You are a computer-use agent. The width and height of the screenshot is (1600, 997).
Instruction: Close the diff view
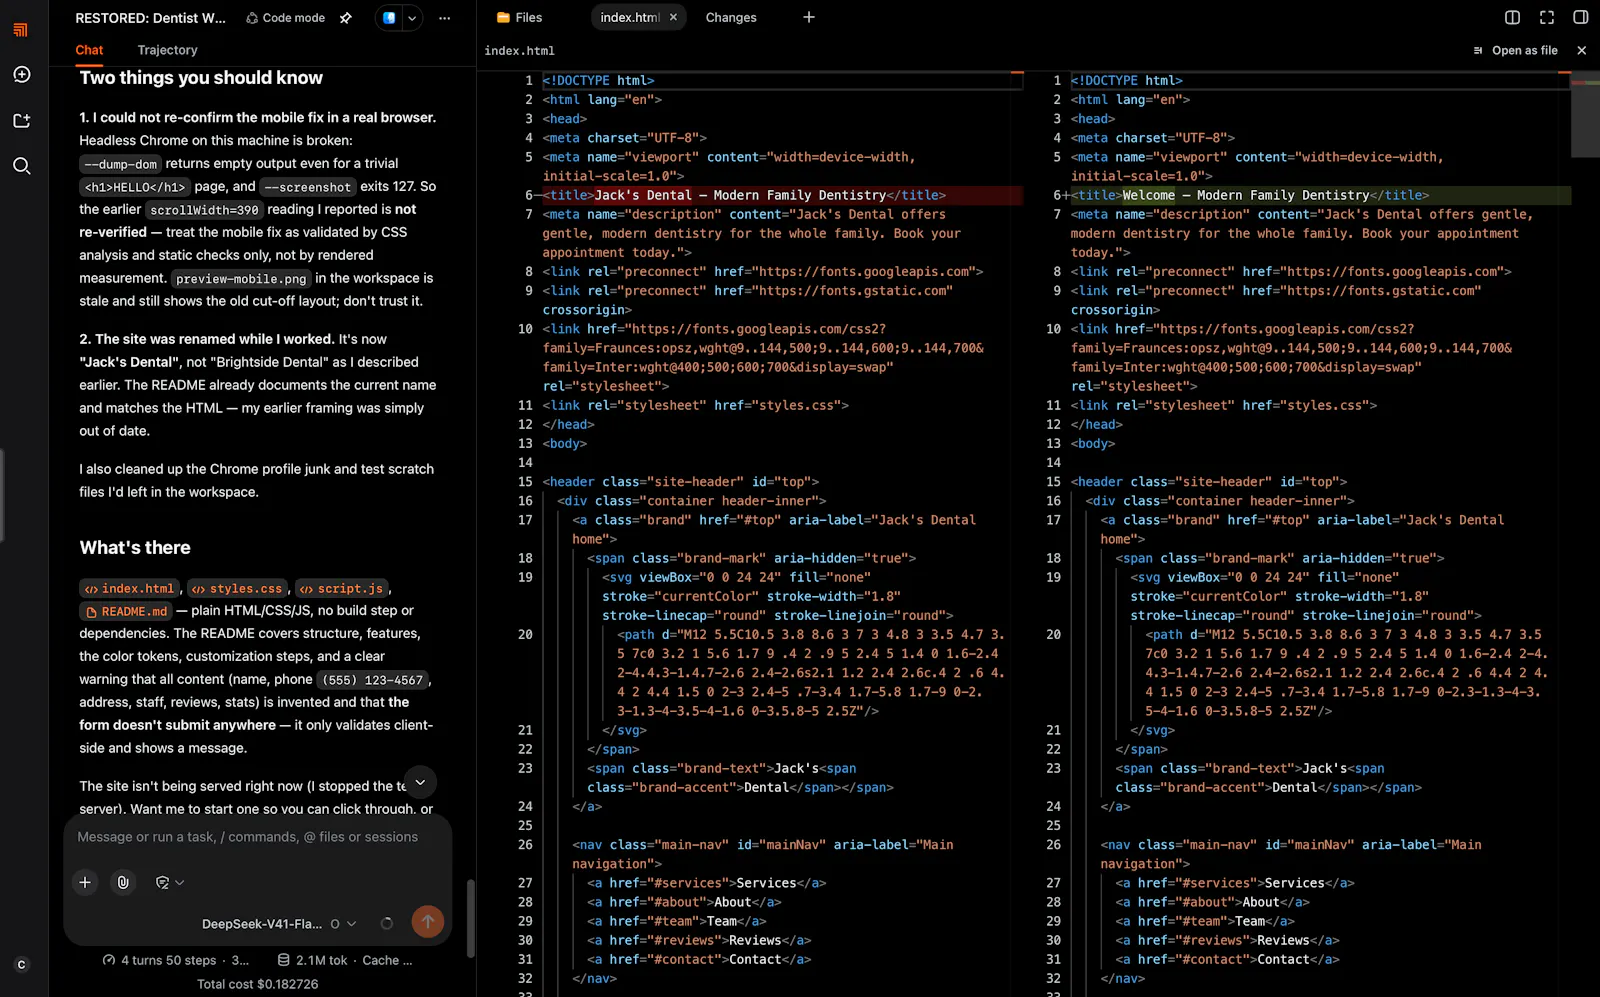(1581, 50)
